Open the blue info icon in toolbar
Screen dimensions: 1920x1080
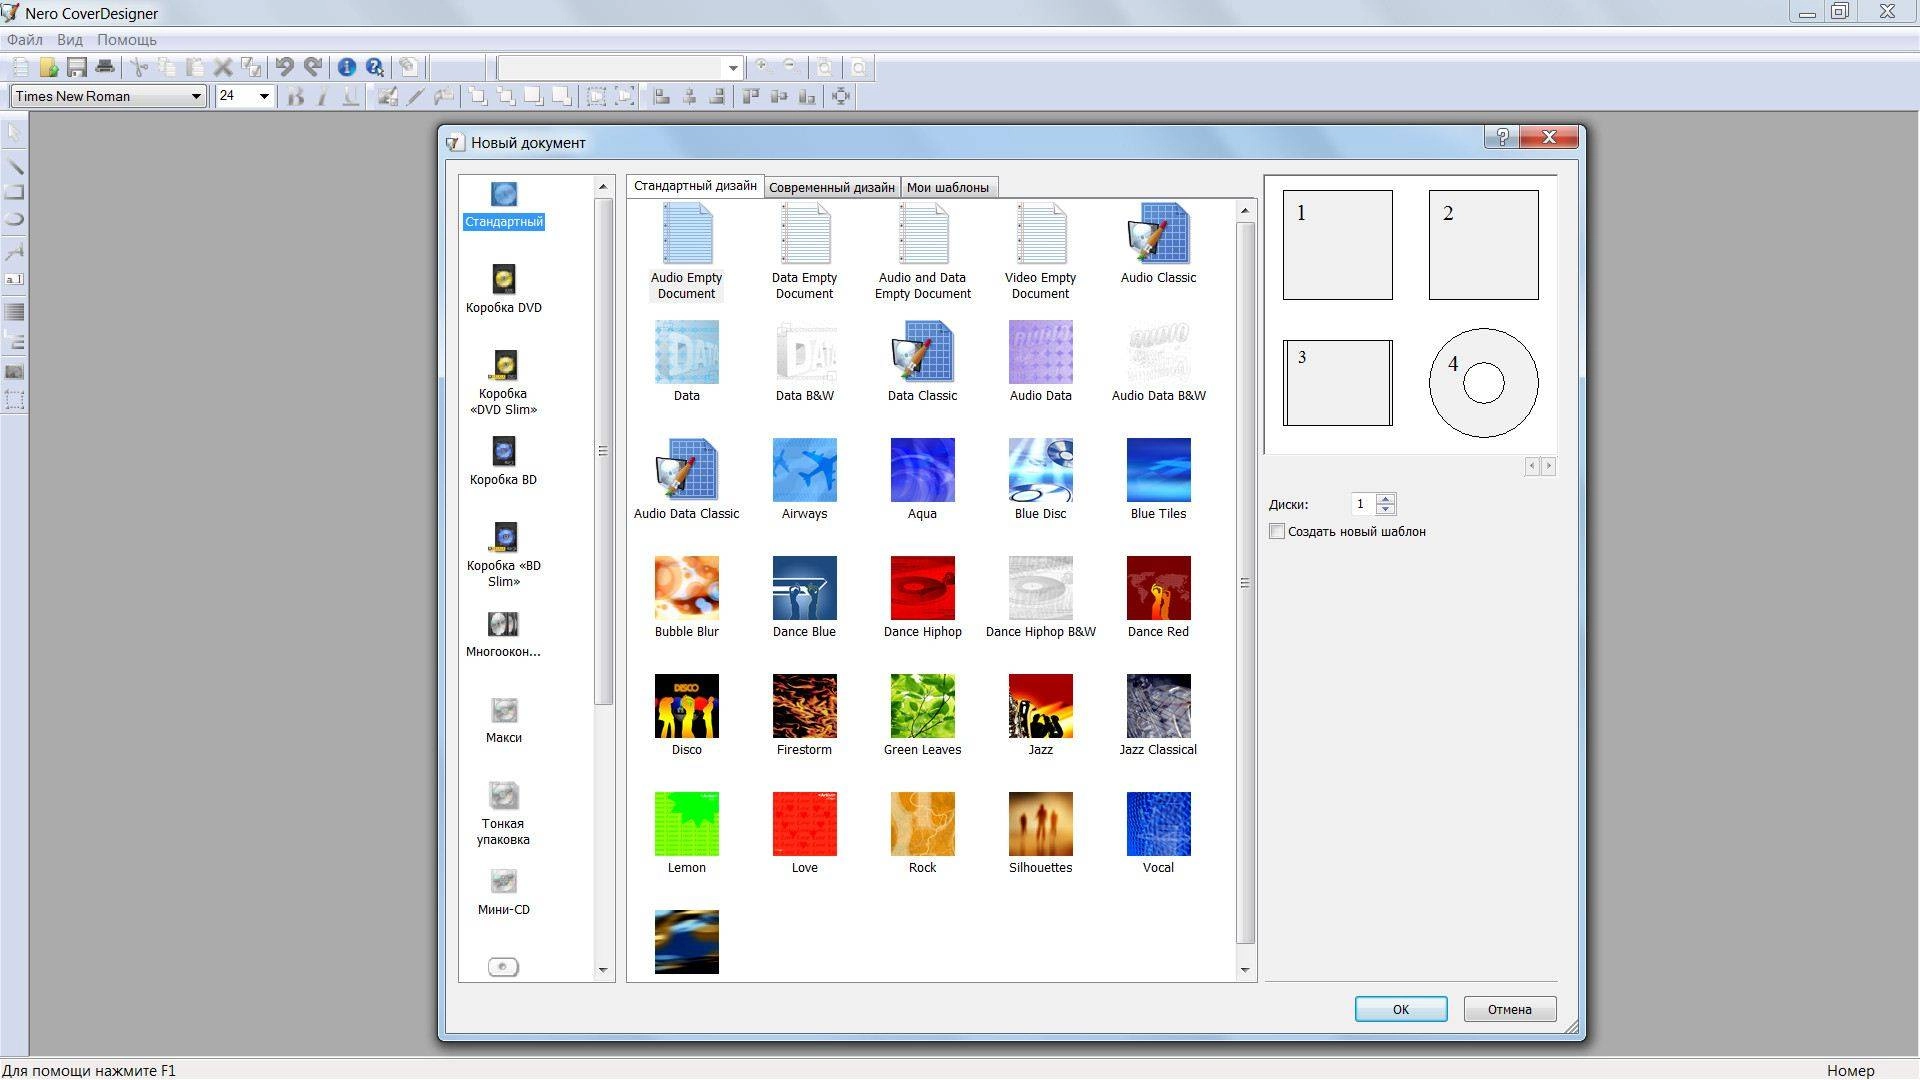click(x=346, y=67)
